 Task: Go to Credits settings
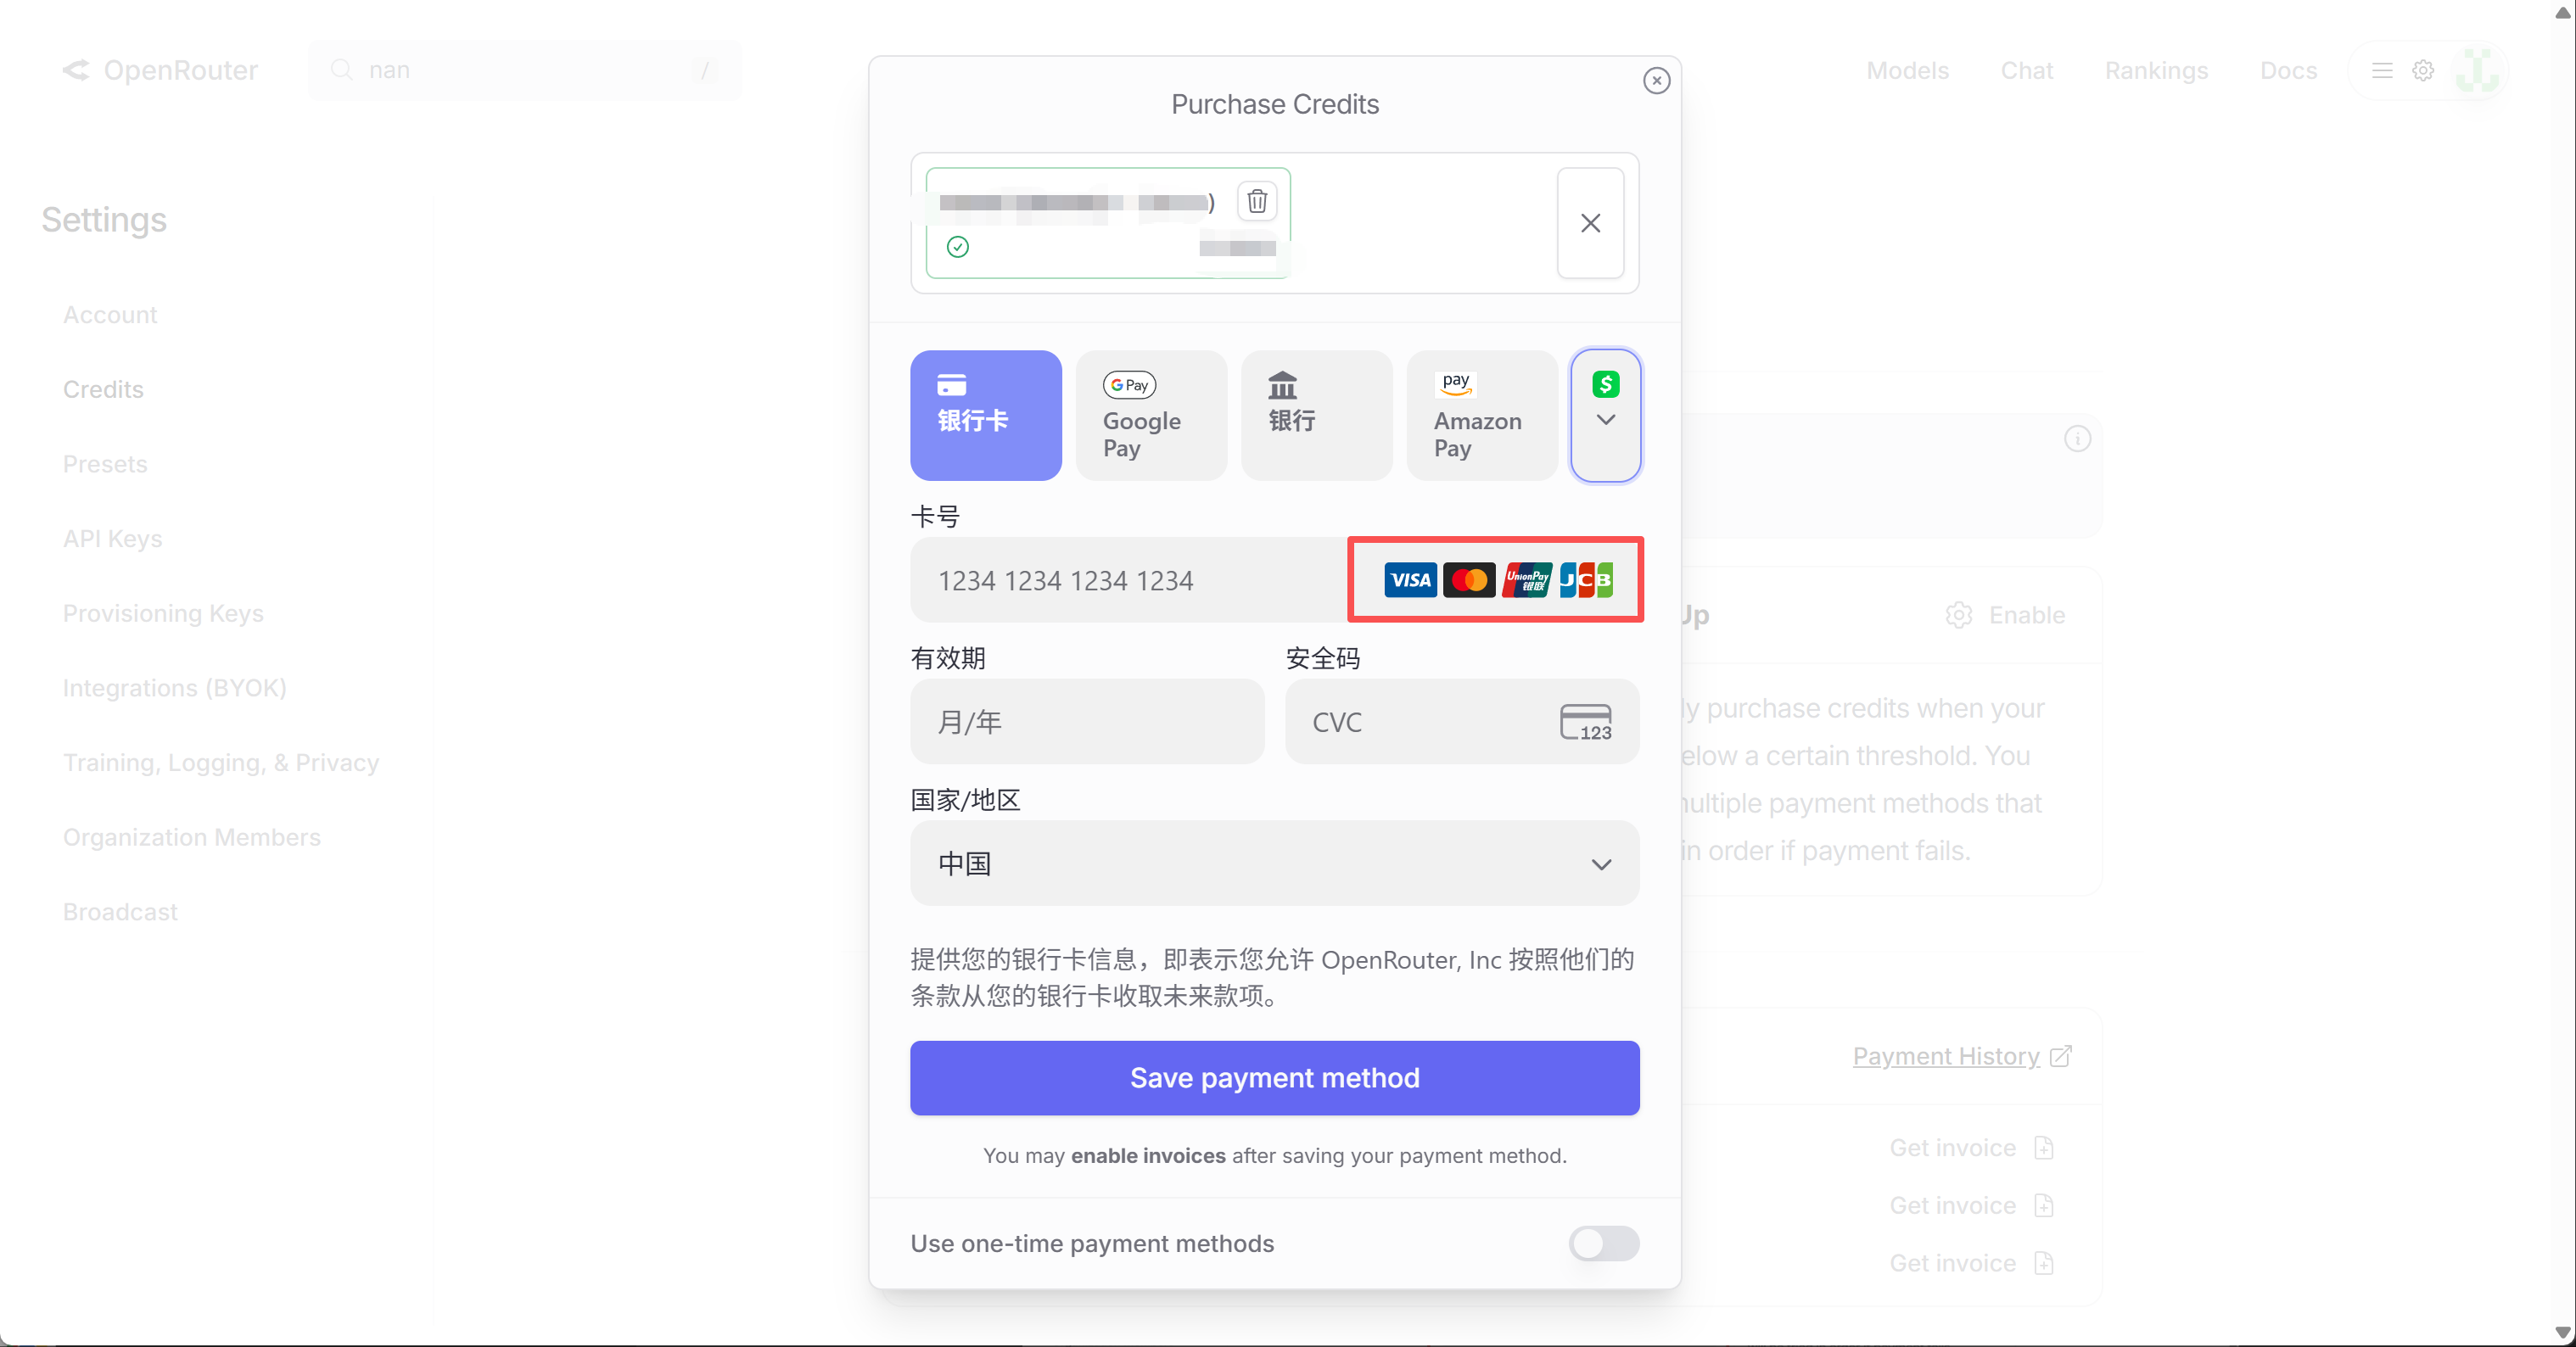coord(103,390)
